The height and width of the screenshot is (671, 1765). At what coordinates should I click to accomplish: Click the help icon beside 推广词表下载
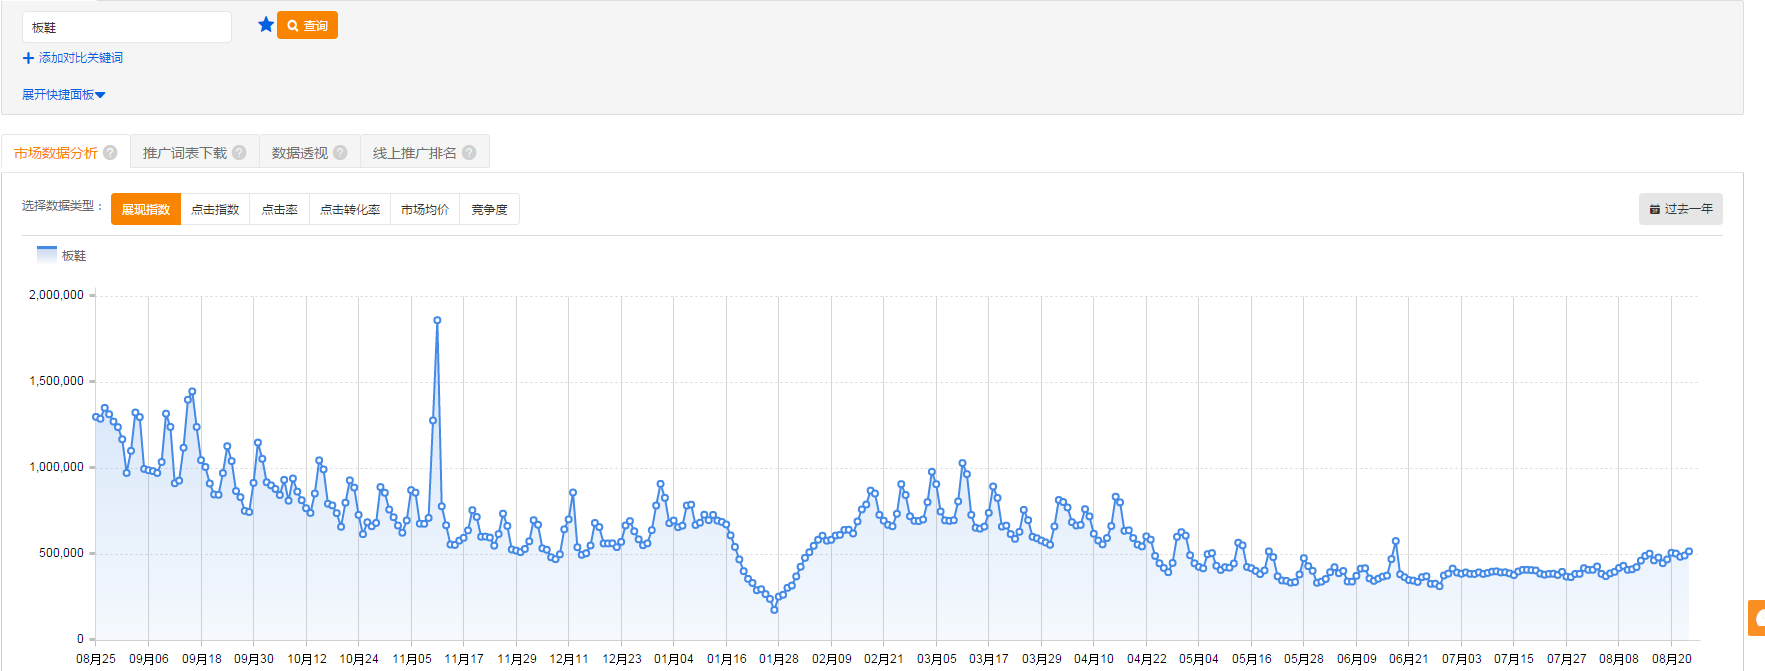click(x=239, y=153)
